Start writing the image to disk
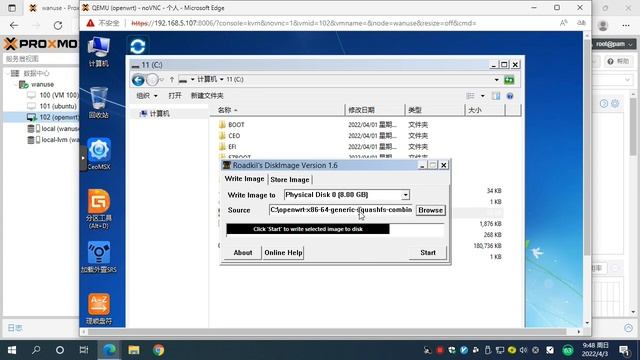Viewport: 640px width, 360px height. coord(428,253)
